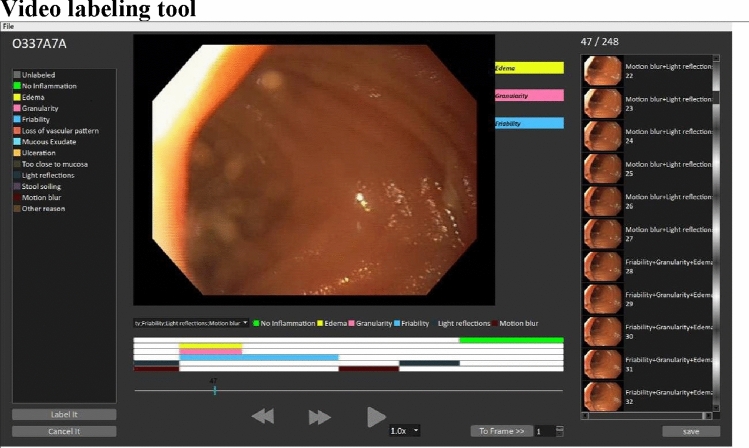This screenshot has width=749, height=448.
Task: Click the frame list scroll down arrow
Action: click(x=716, y=407)
